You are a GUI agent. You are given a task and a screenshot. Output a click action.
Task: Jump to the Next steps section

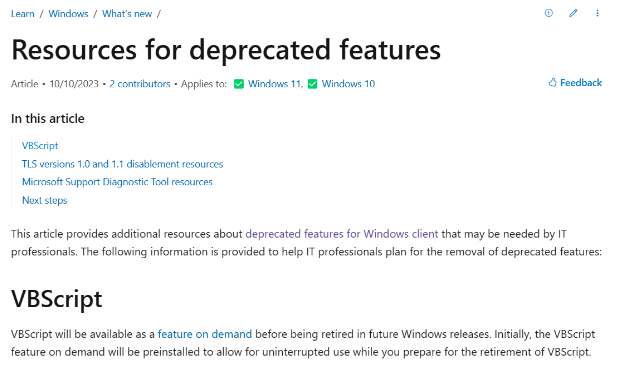click(x=44, y=200)
